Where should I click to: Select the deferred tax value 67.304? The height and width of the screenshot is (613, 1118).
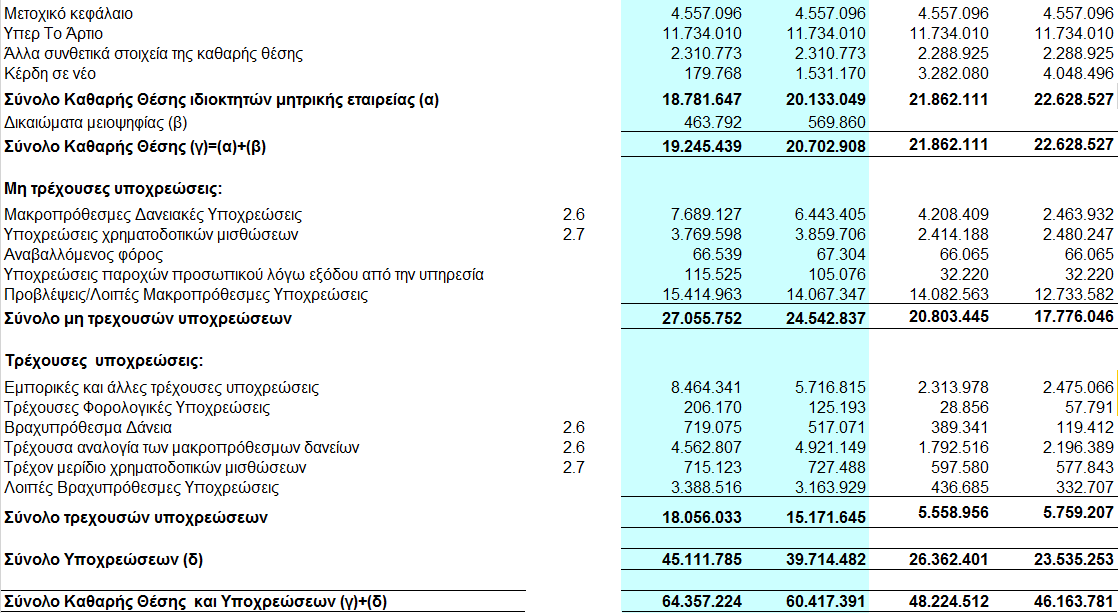click(840, 254)
